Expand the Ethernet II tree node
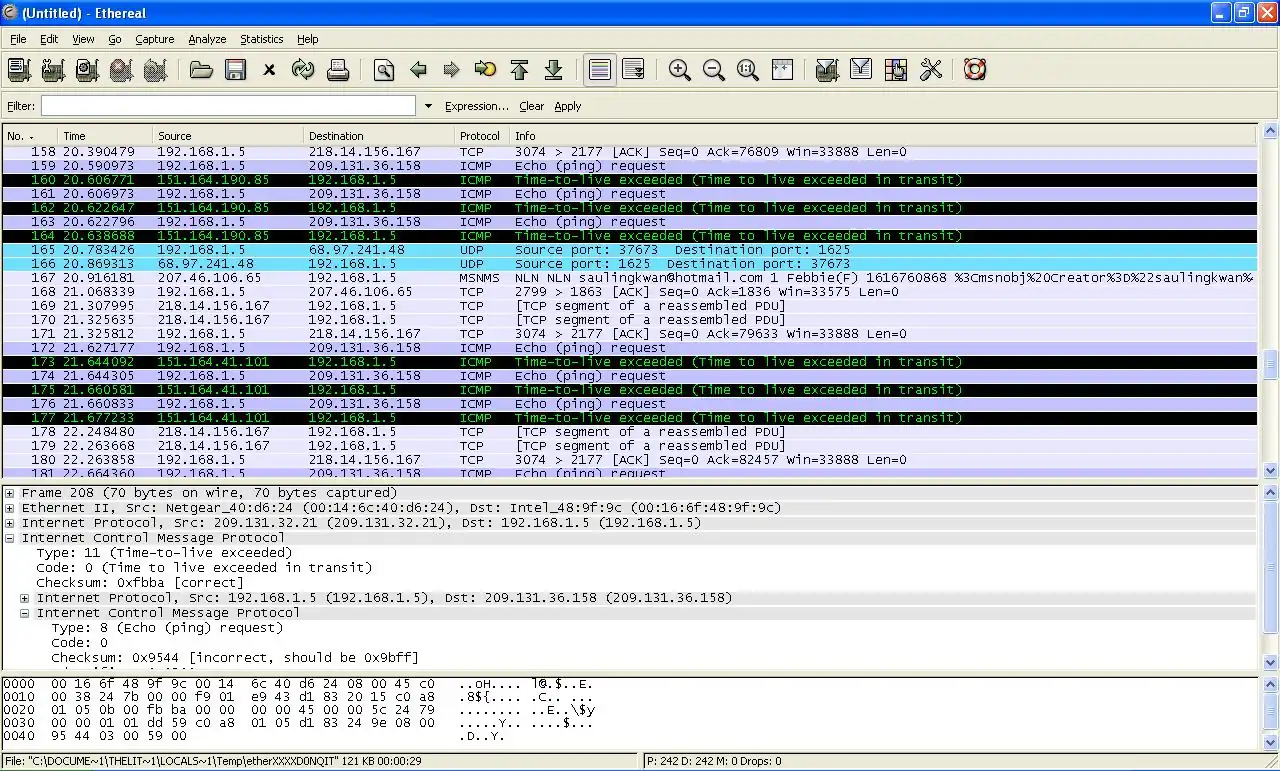Image resolution: width=1280 pixels, height=771 pixels. [10, 508]
